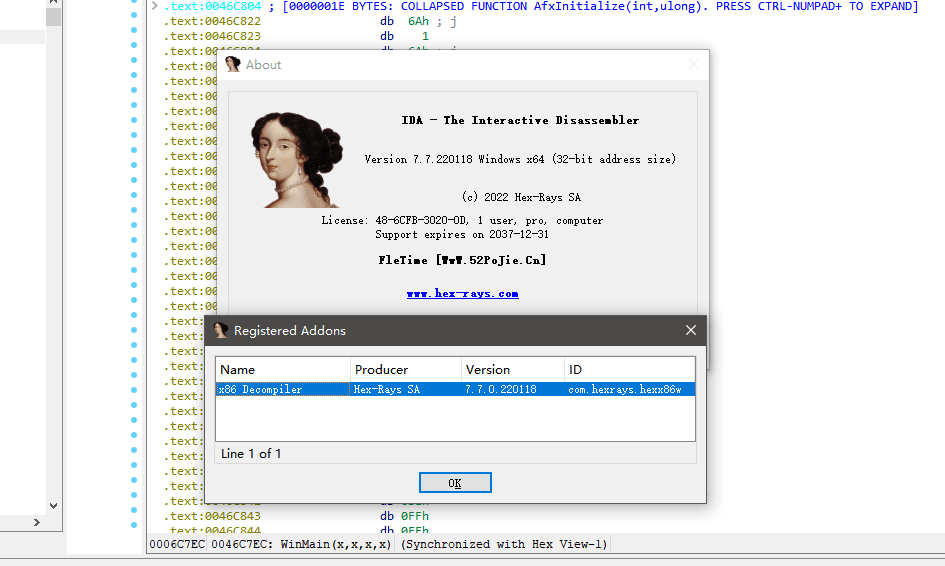Close the About dialog window

pos(694,64)
